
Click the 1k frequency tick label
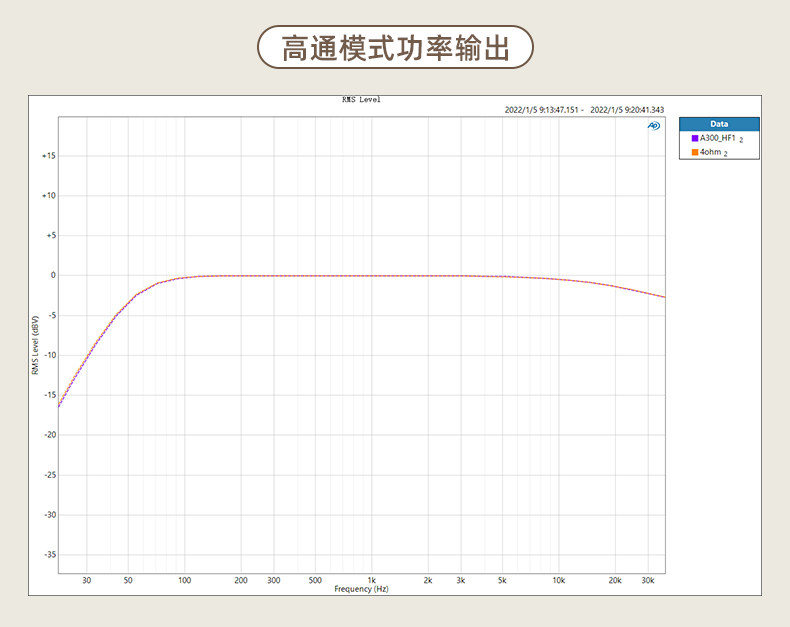pyautogui.click(x=371, y=580)
